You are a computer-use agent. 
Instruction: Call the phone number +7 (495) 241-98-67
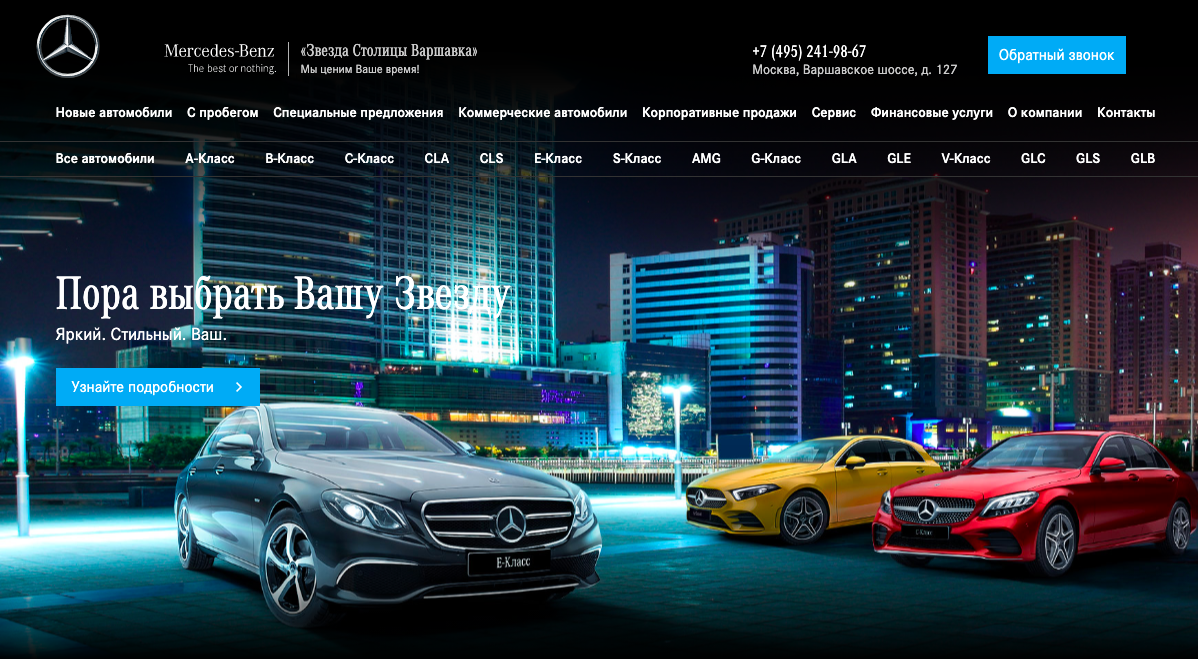(809, 51)
